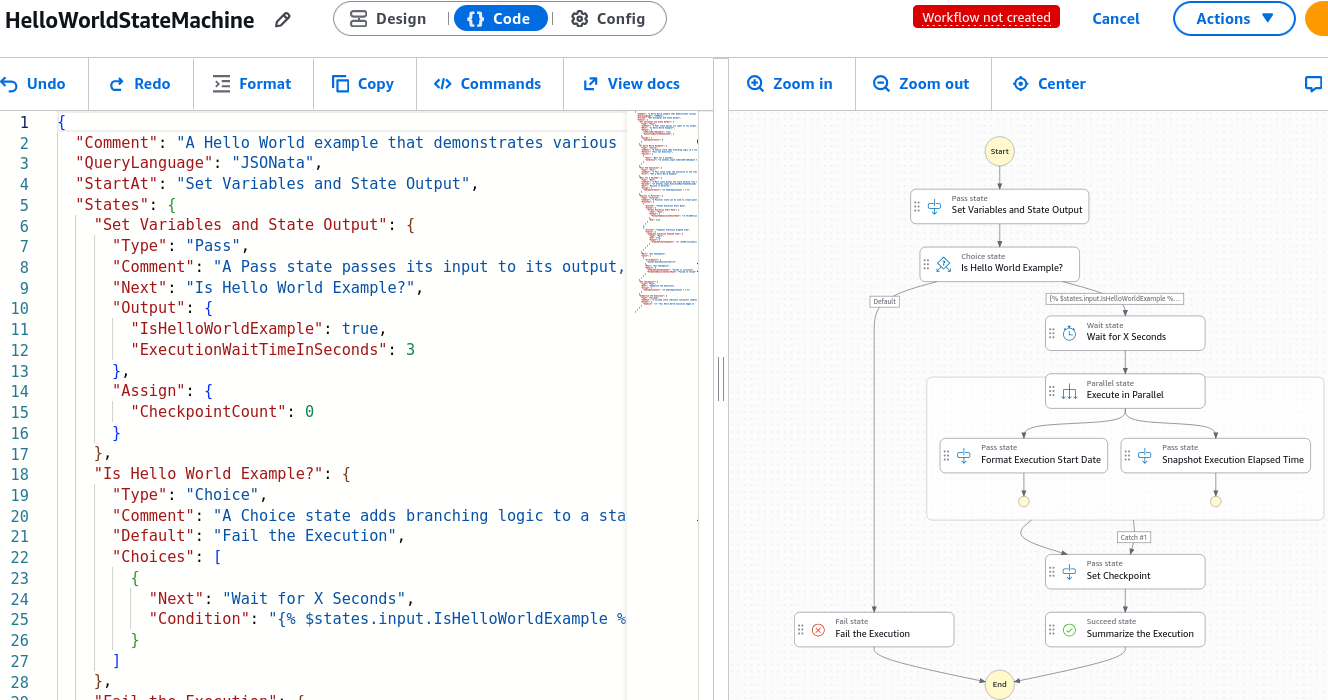Click the Succeed state green check icon
1328x700 pixels.
(x=1069, y=629)
